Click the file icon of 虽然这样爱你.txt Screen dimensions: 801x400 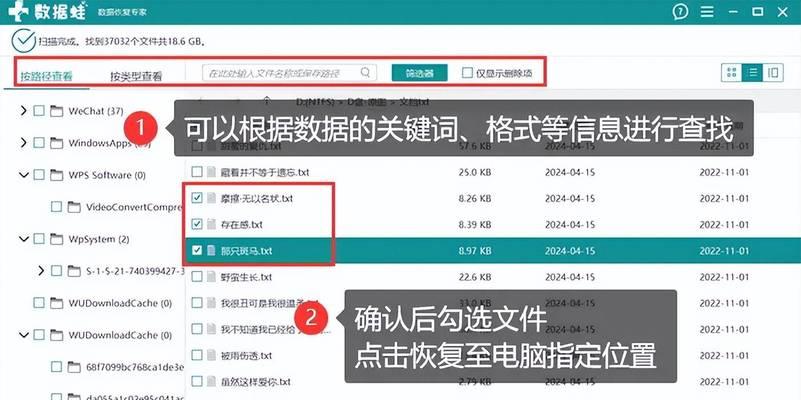(211, 381)
